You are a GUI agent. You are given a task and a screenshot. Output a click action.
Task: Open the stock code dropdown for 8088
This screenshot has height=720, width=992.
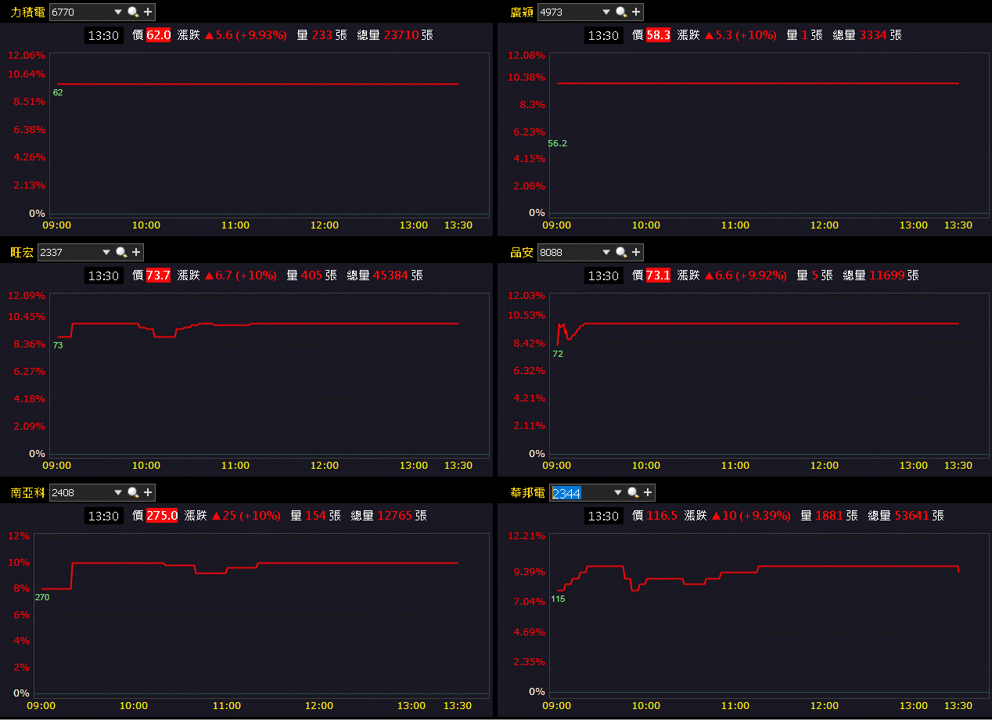606,252
